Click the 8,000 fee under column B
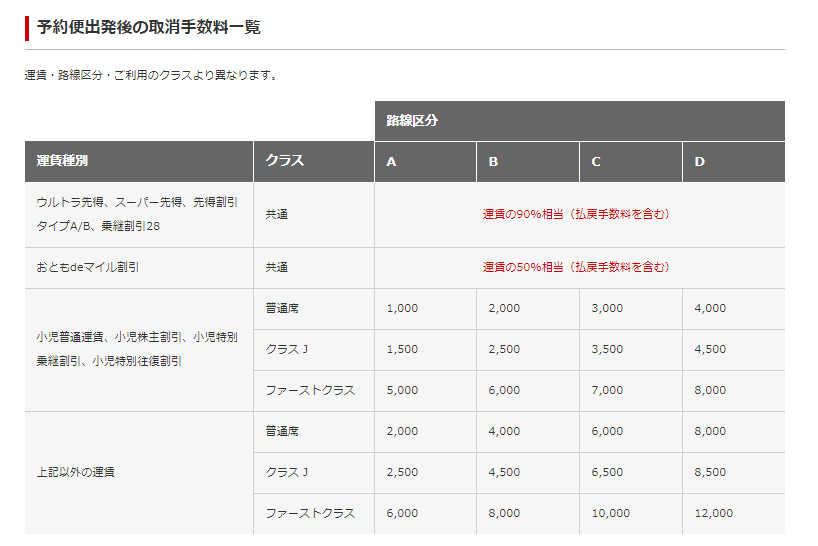 [x=528, y=514]
